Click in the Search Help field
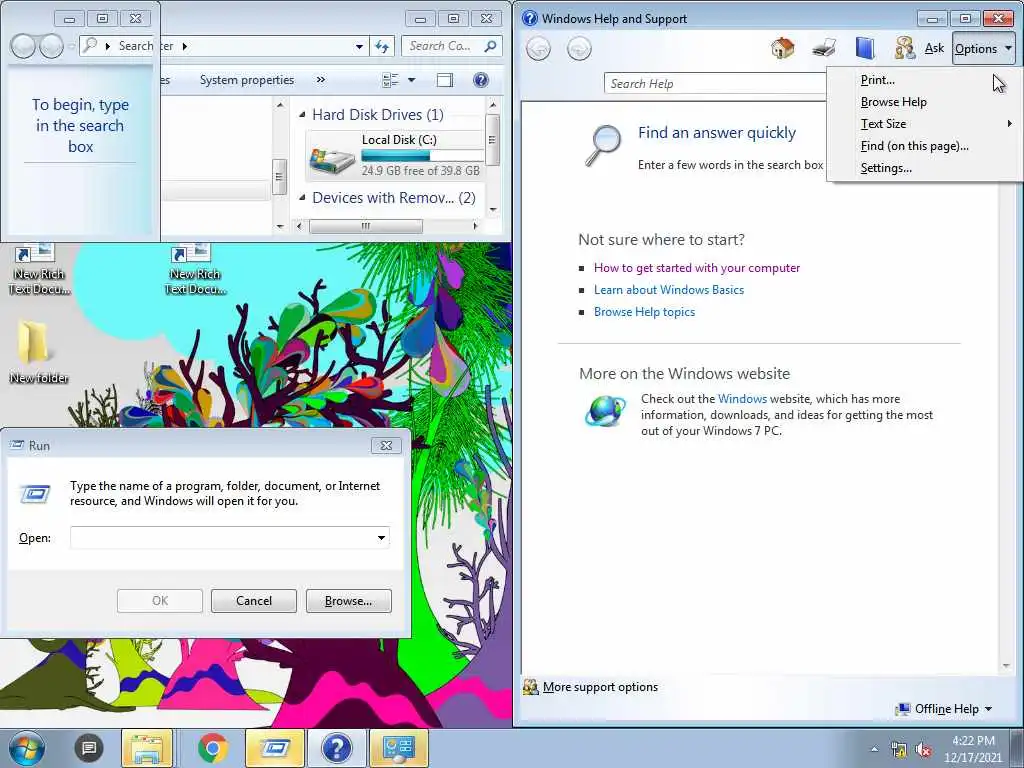 click(714, 84)
